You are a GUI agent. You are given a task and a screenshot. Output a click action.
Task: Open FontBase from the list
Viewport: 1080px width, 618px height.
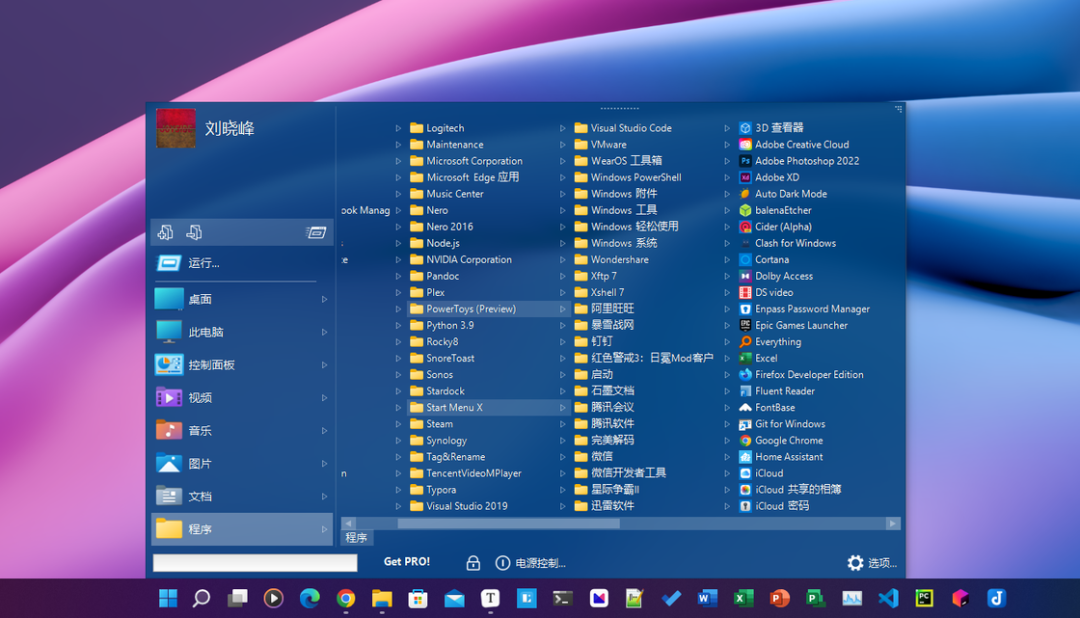pyautogui.click(x=767, y=407)
